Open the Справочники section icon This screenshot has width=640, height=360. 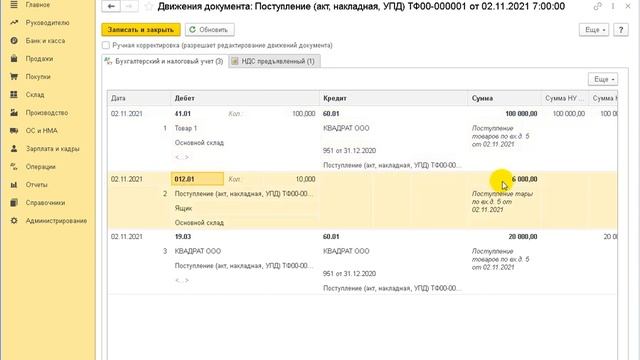tap(14, 203)
